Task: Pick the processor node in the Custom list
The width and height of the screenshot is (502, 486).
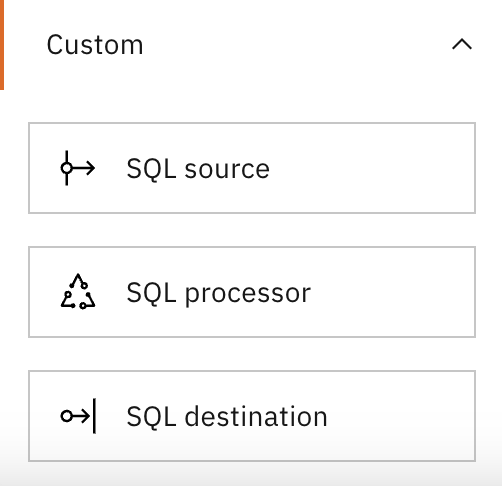Action: 252,292
